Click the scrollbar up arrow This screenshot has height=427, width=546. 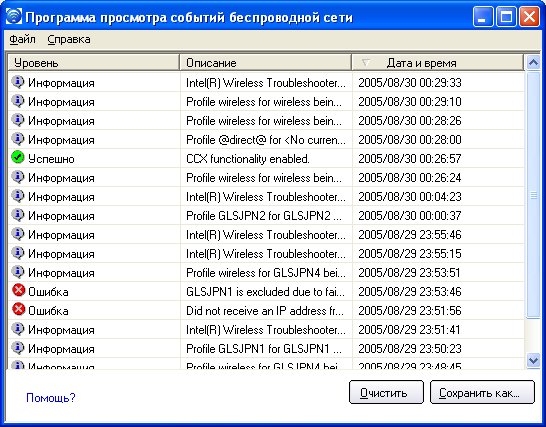(x=533, y=63)
